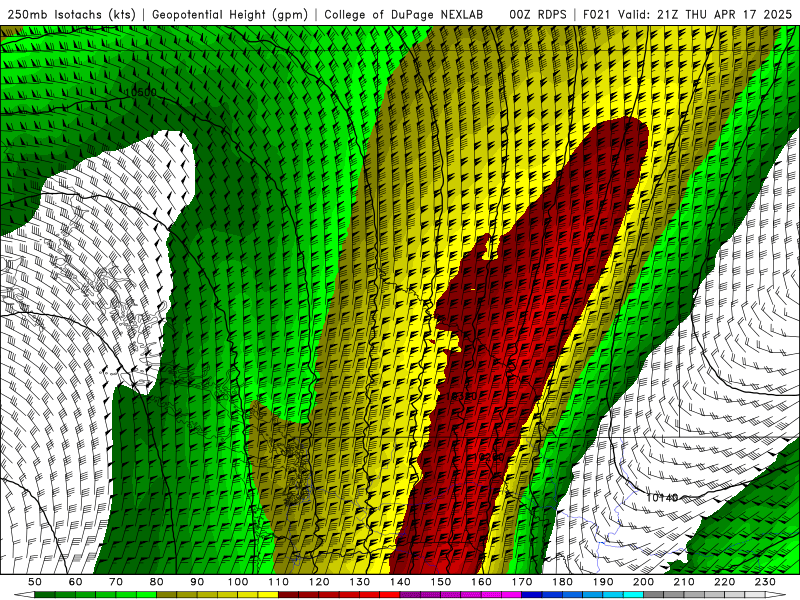
Task: Click the colorbar value label 140
Action: click(400, 582)
